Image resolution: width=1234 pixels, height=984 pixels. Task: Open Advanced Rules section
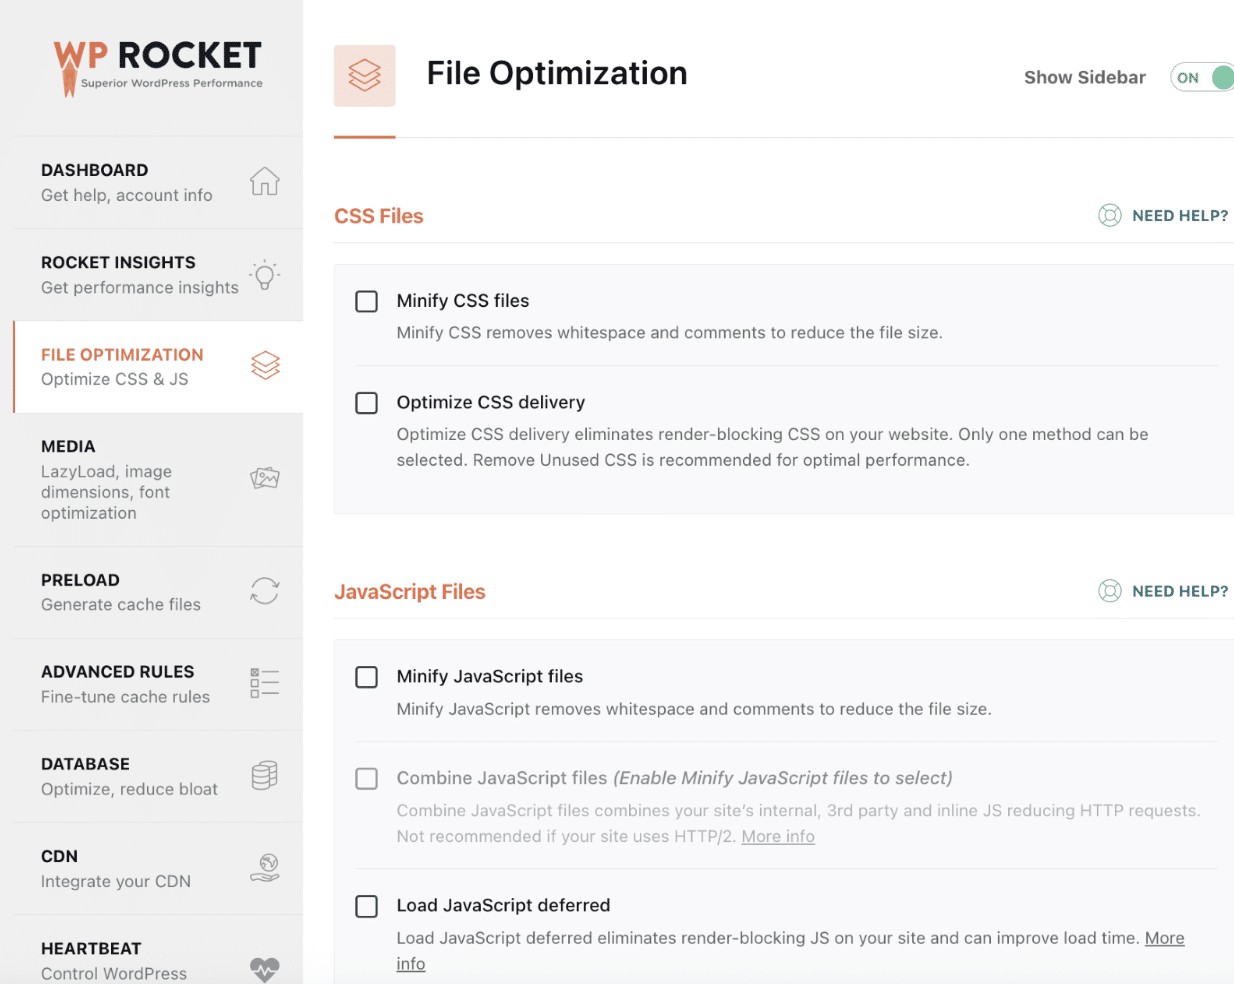[158, 684]
